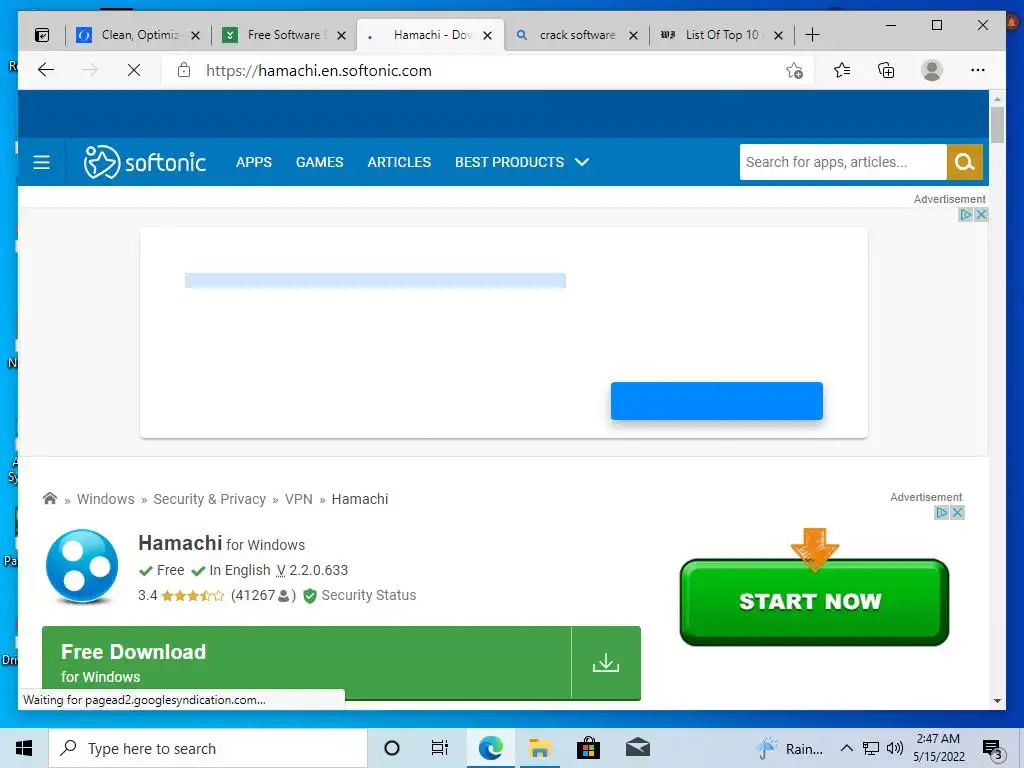Click the Softonic search input field

[842, 162]
